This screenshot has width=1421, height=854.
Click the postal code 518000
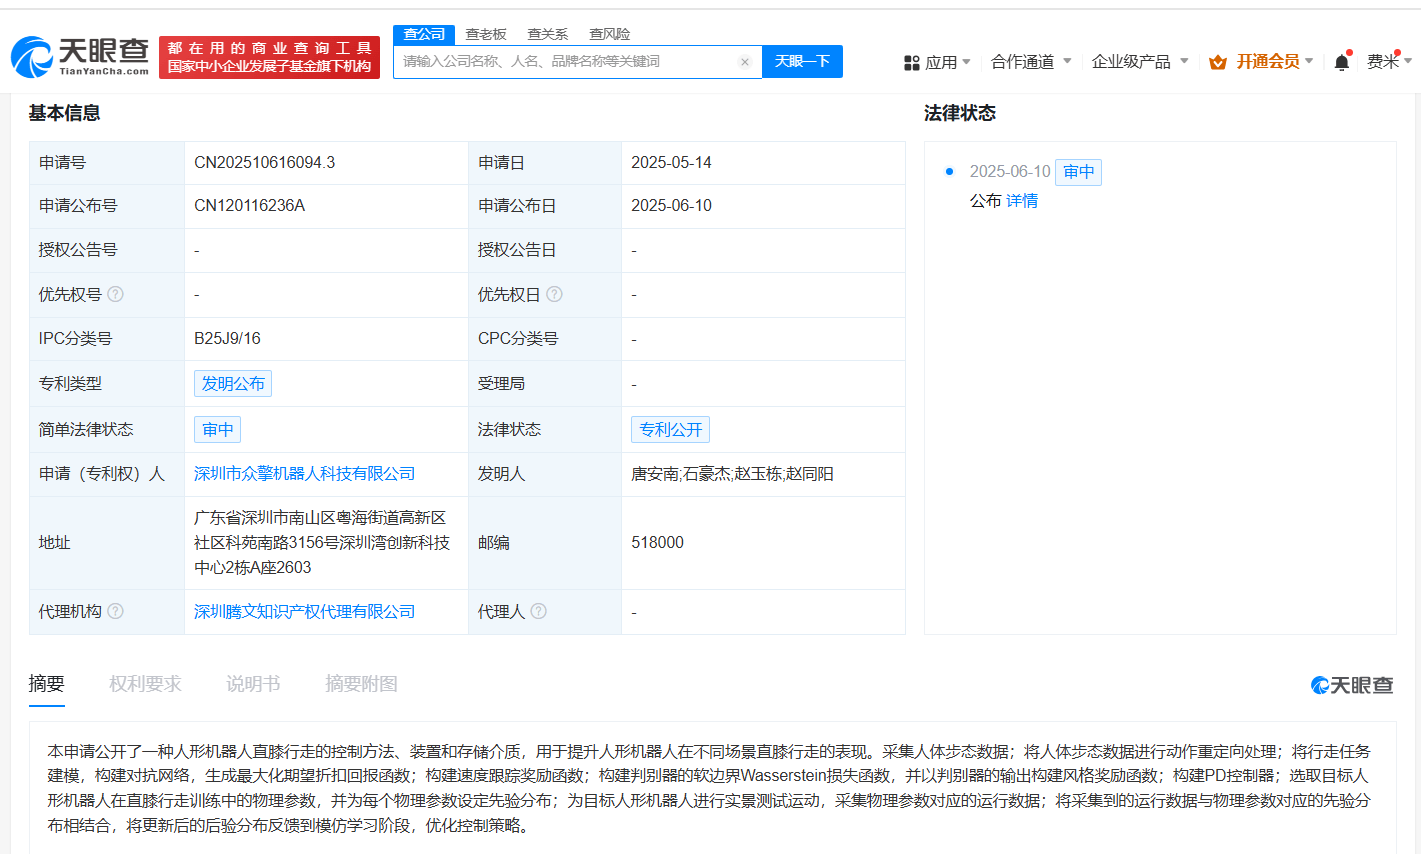[x=658, y=543]
